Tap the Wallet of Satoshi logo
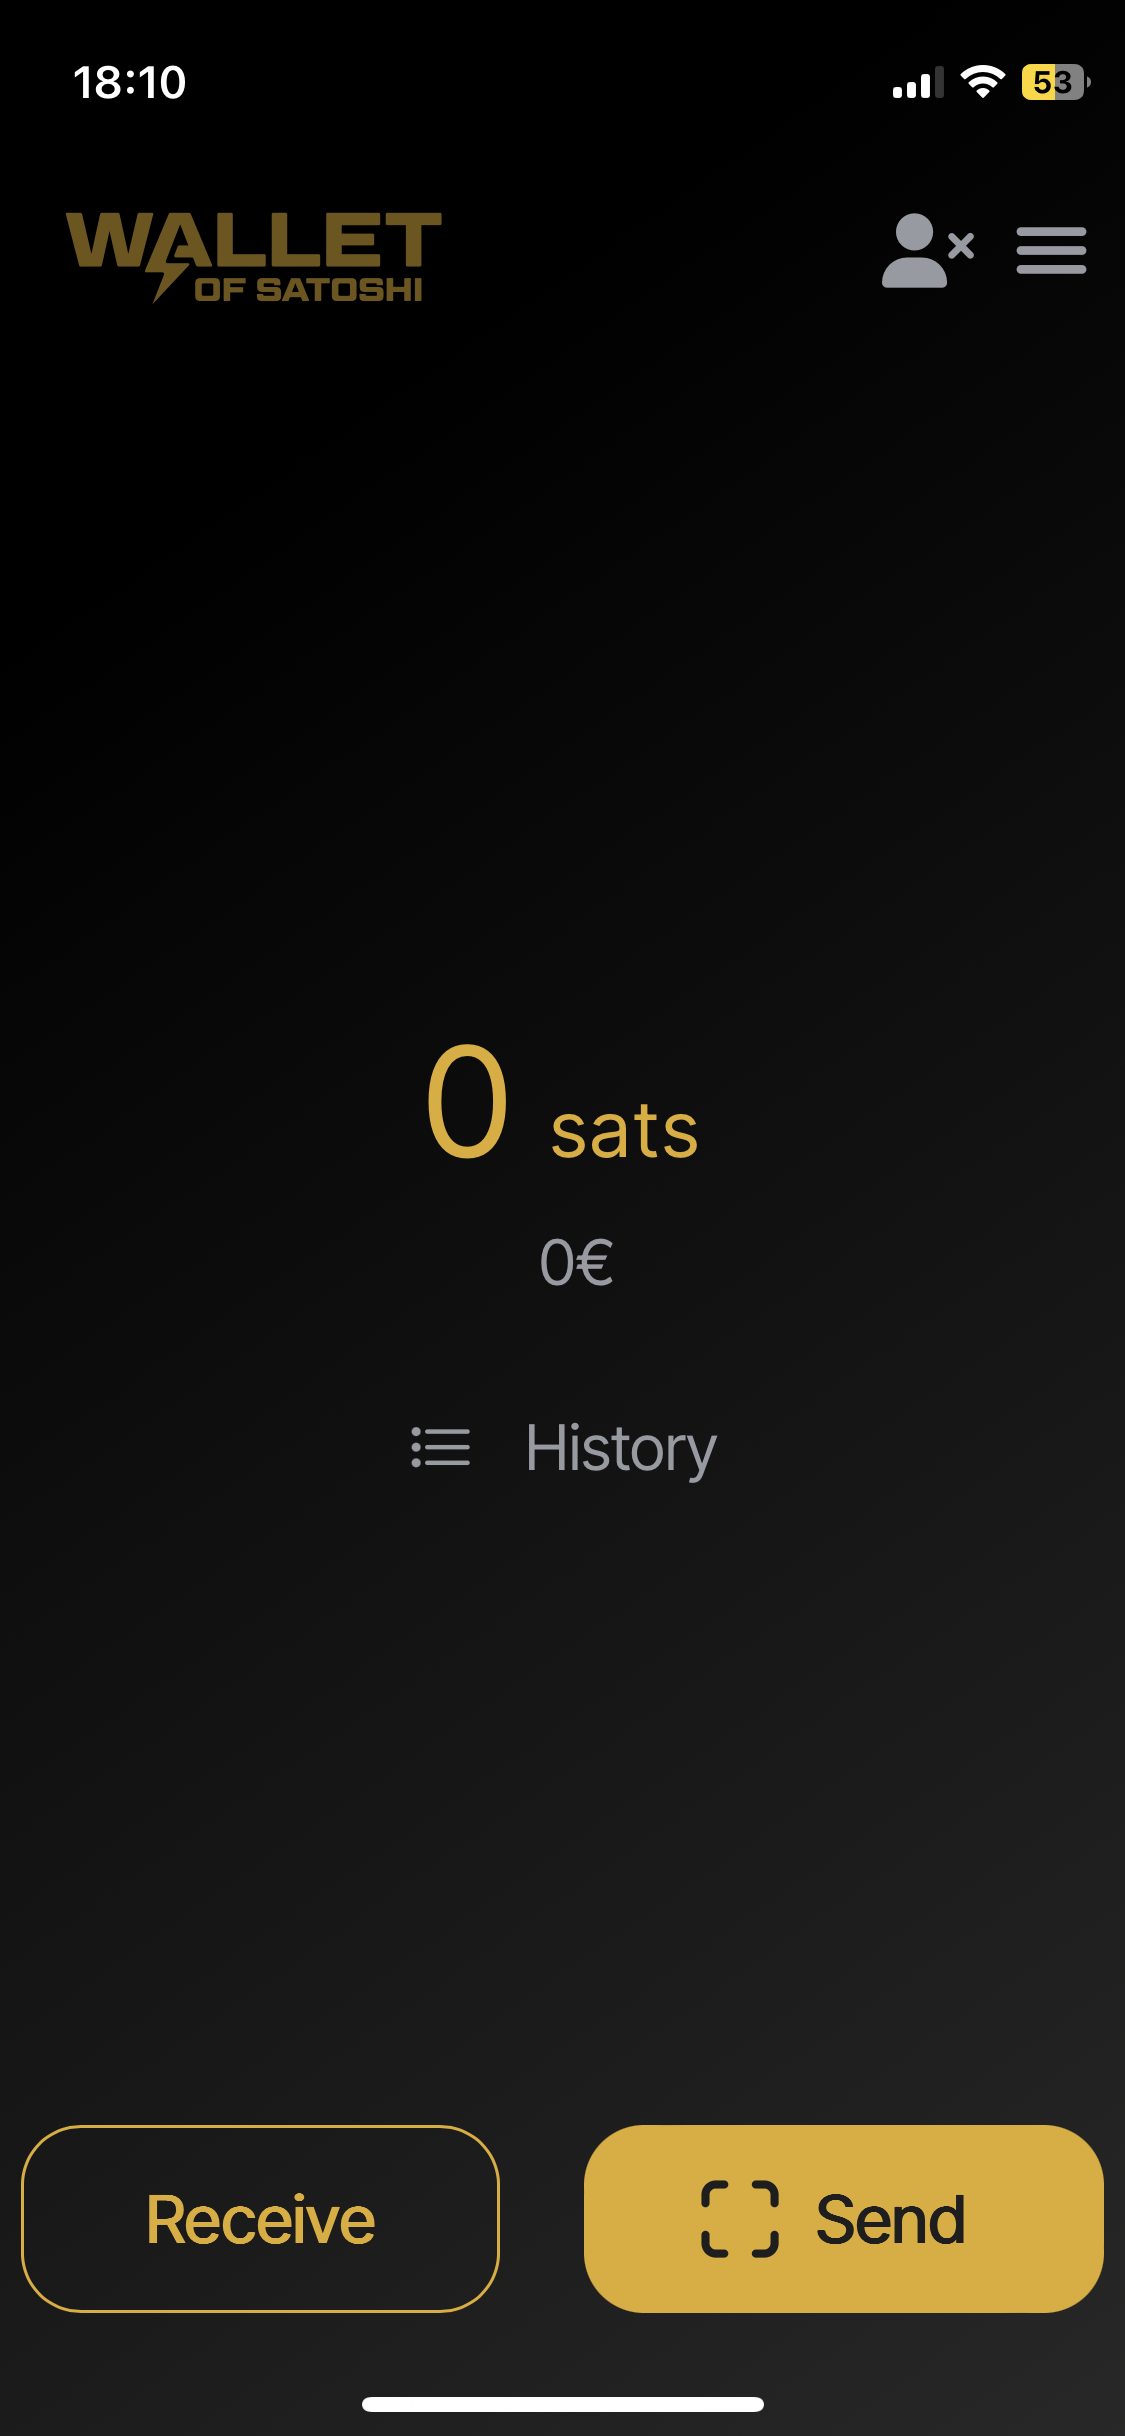The image size is (1125, 2436). click(x=254, y=255)
